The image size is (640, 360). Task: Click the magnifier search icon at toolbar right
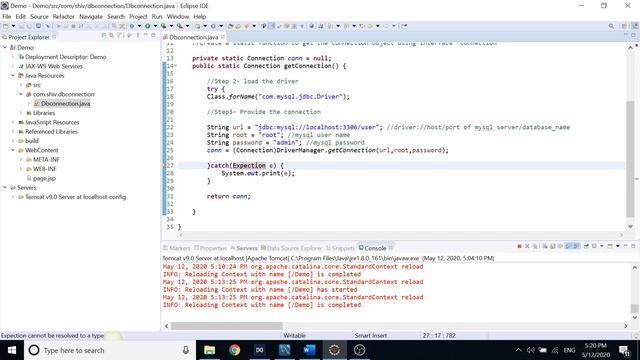click(611, 26)
